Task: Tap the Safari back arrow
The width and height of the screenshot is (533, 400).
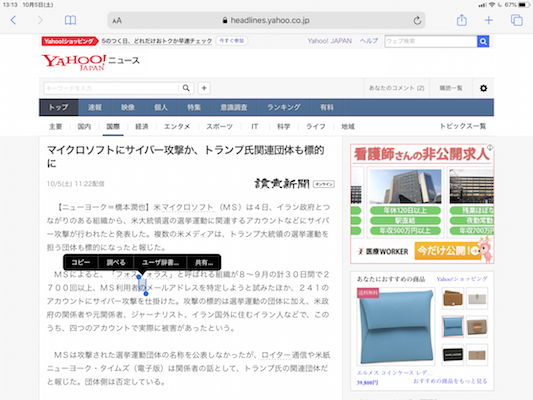Action: 13,20
